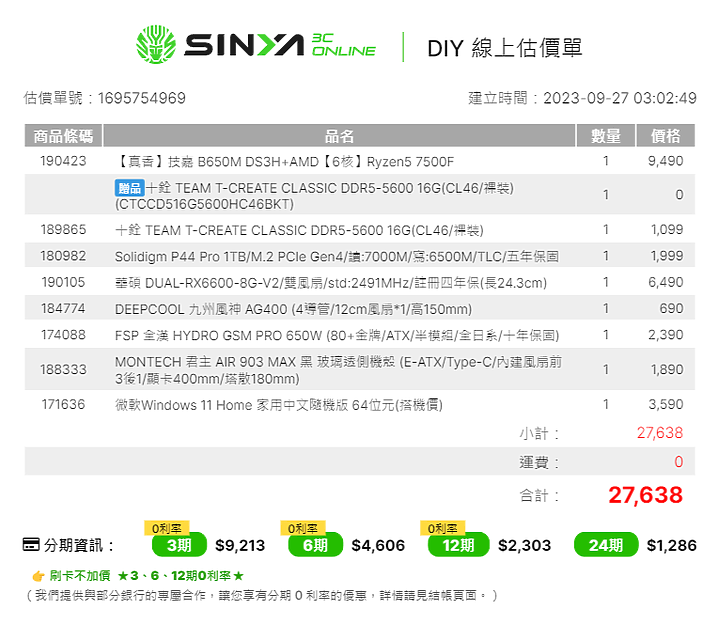720x625 pixels.
Task: Click price 1,999
Action: click(x=667, y=256)
